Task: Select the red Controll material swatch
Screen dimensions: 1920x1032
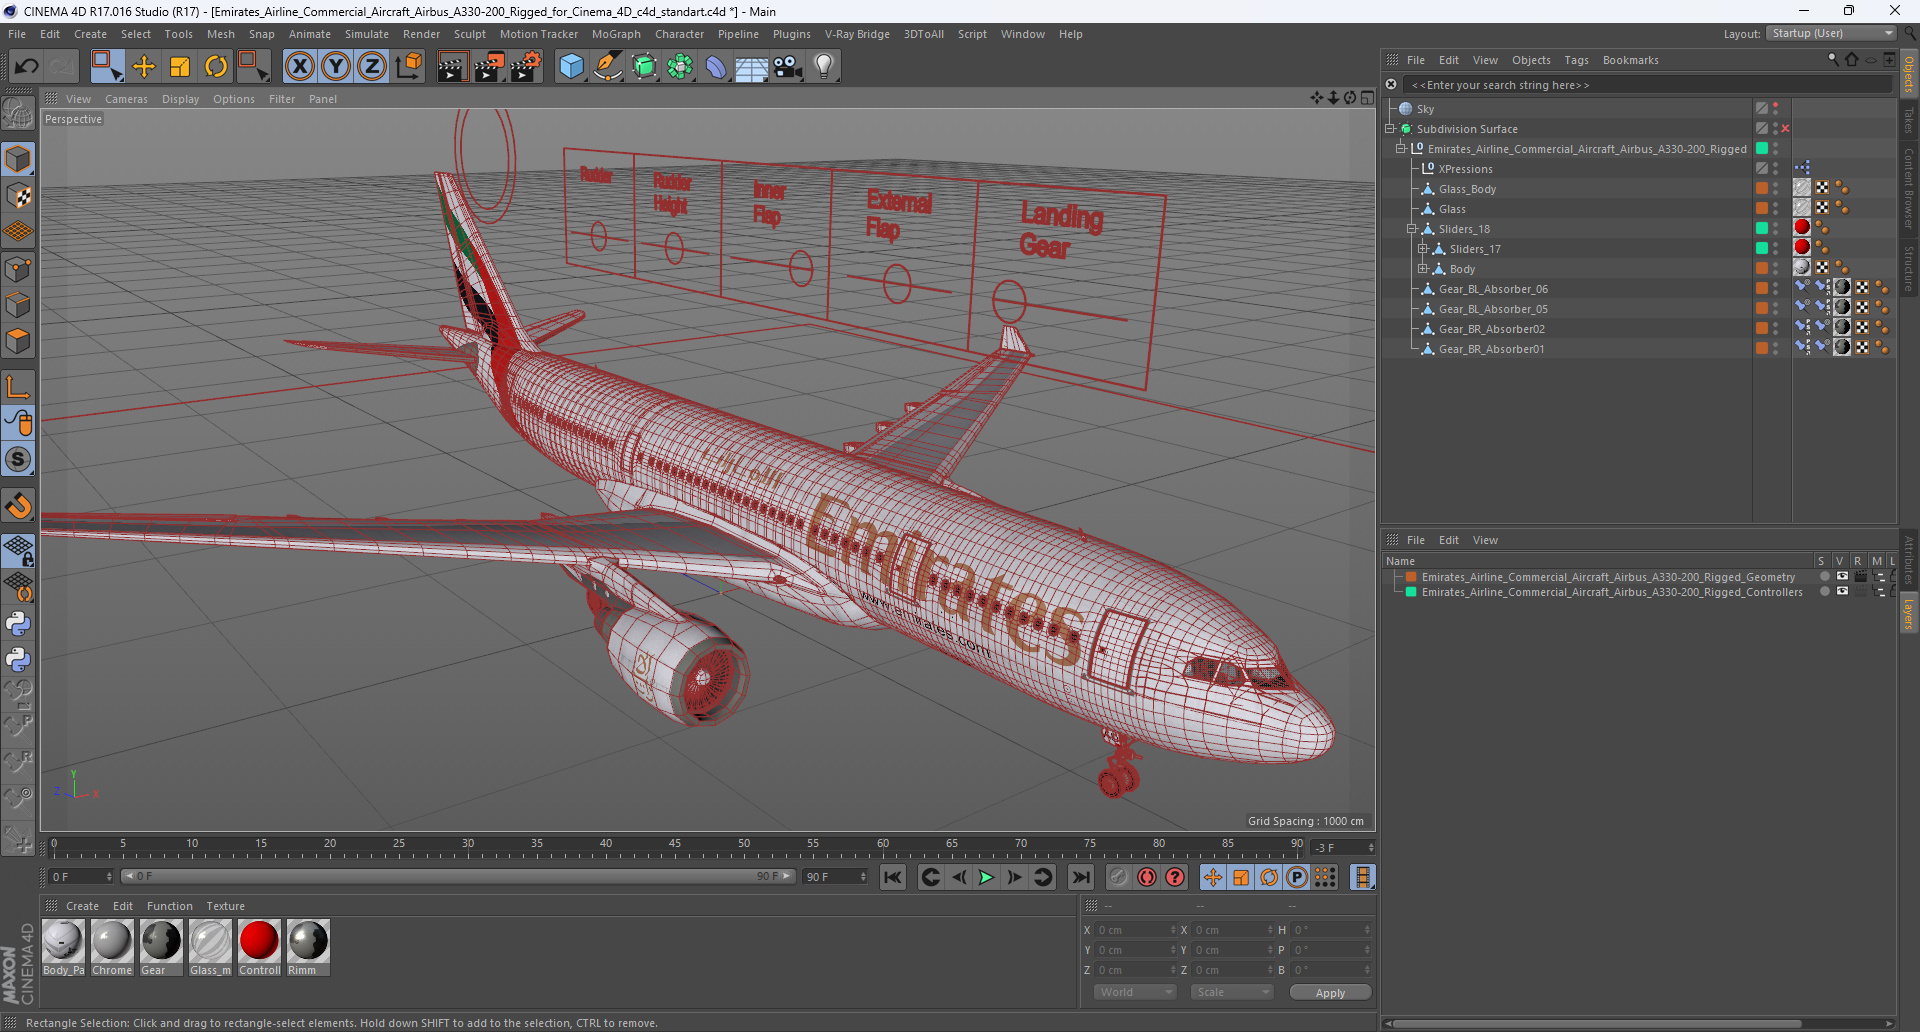Action: click(259, 948)
